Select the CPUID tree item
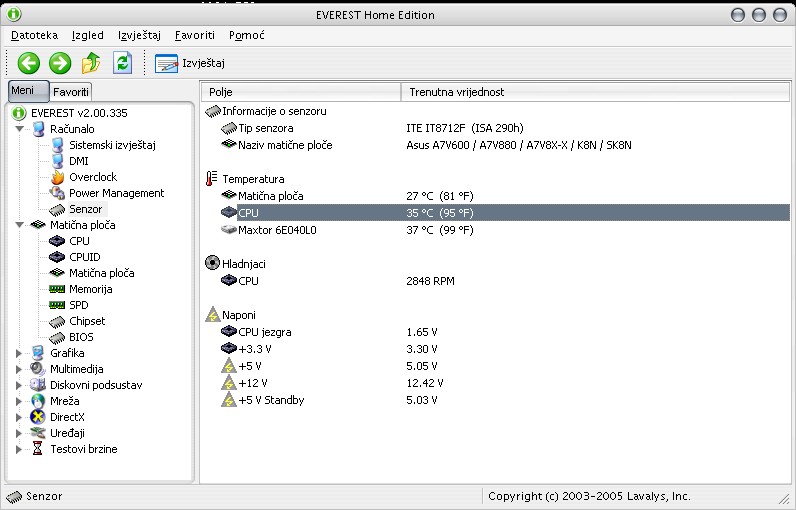Screen dimensions: 796x510 click(x=84, y=257)
